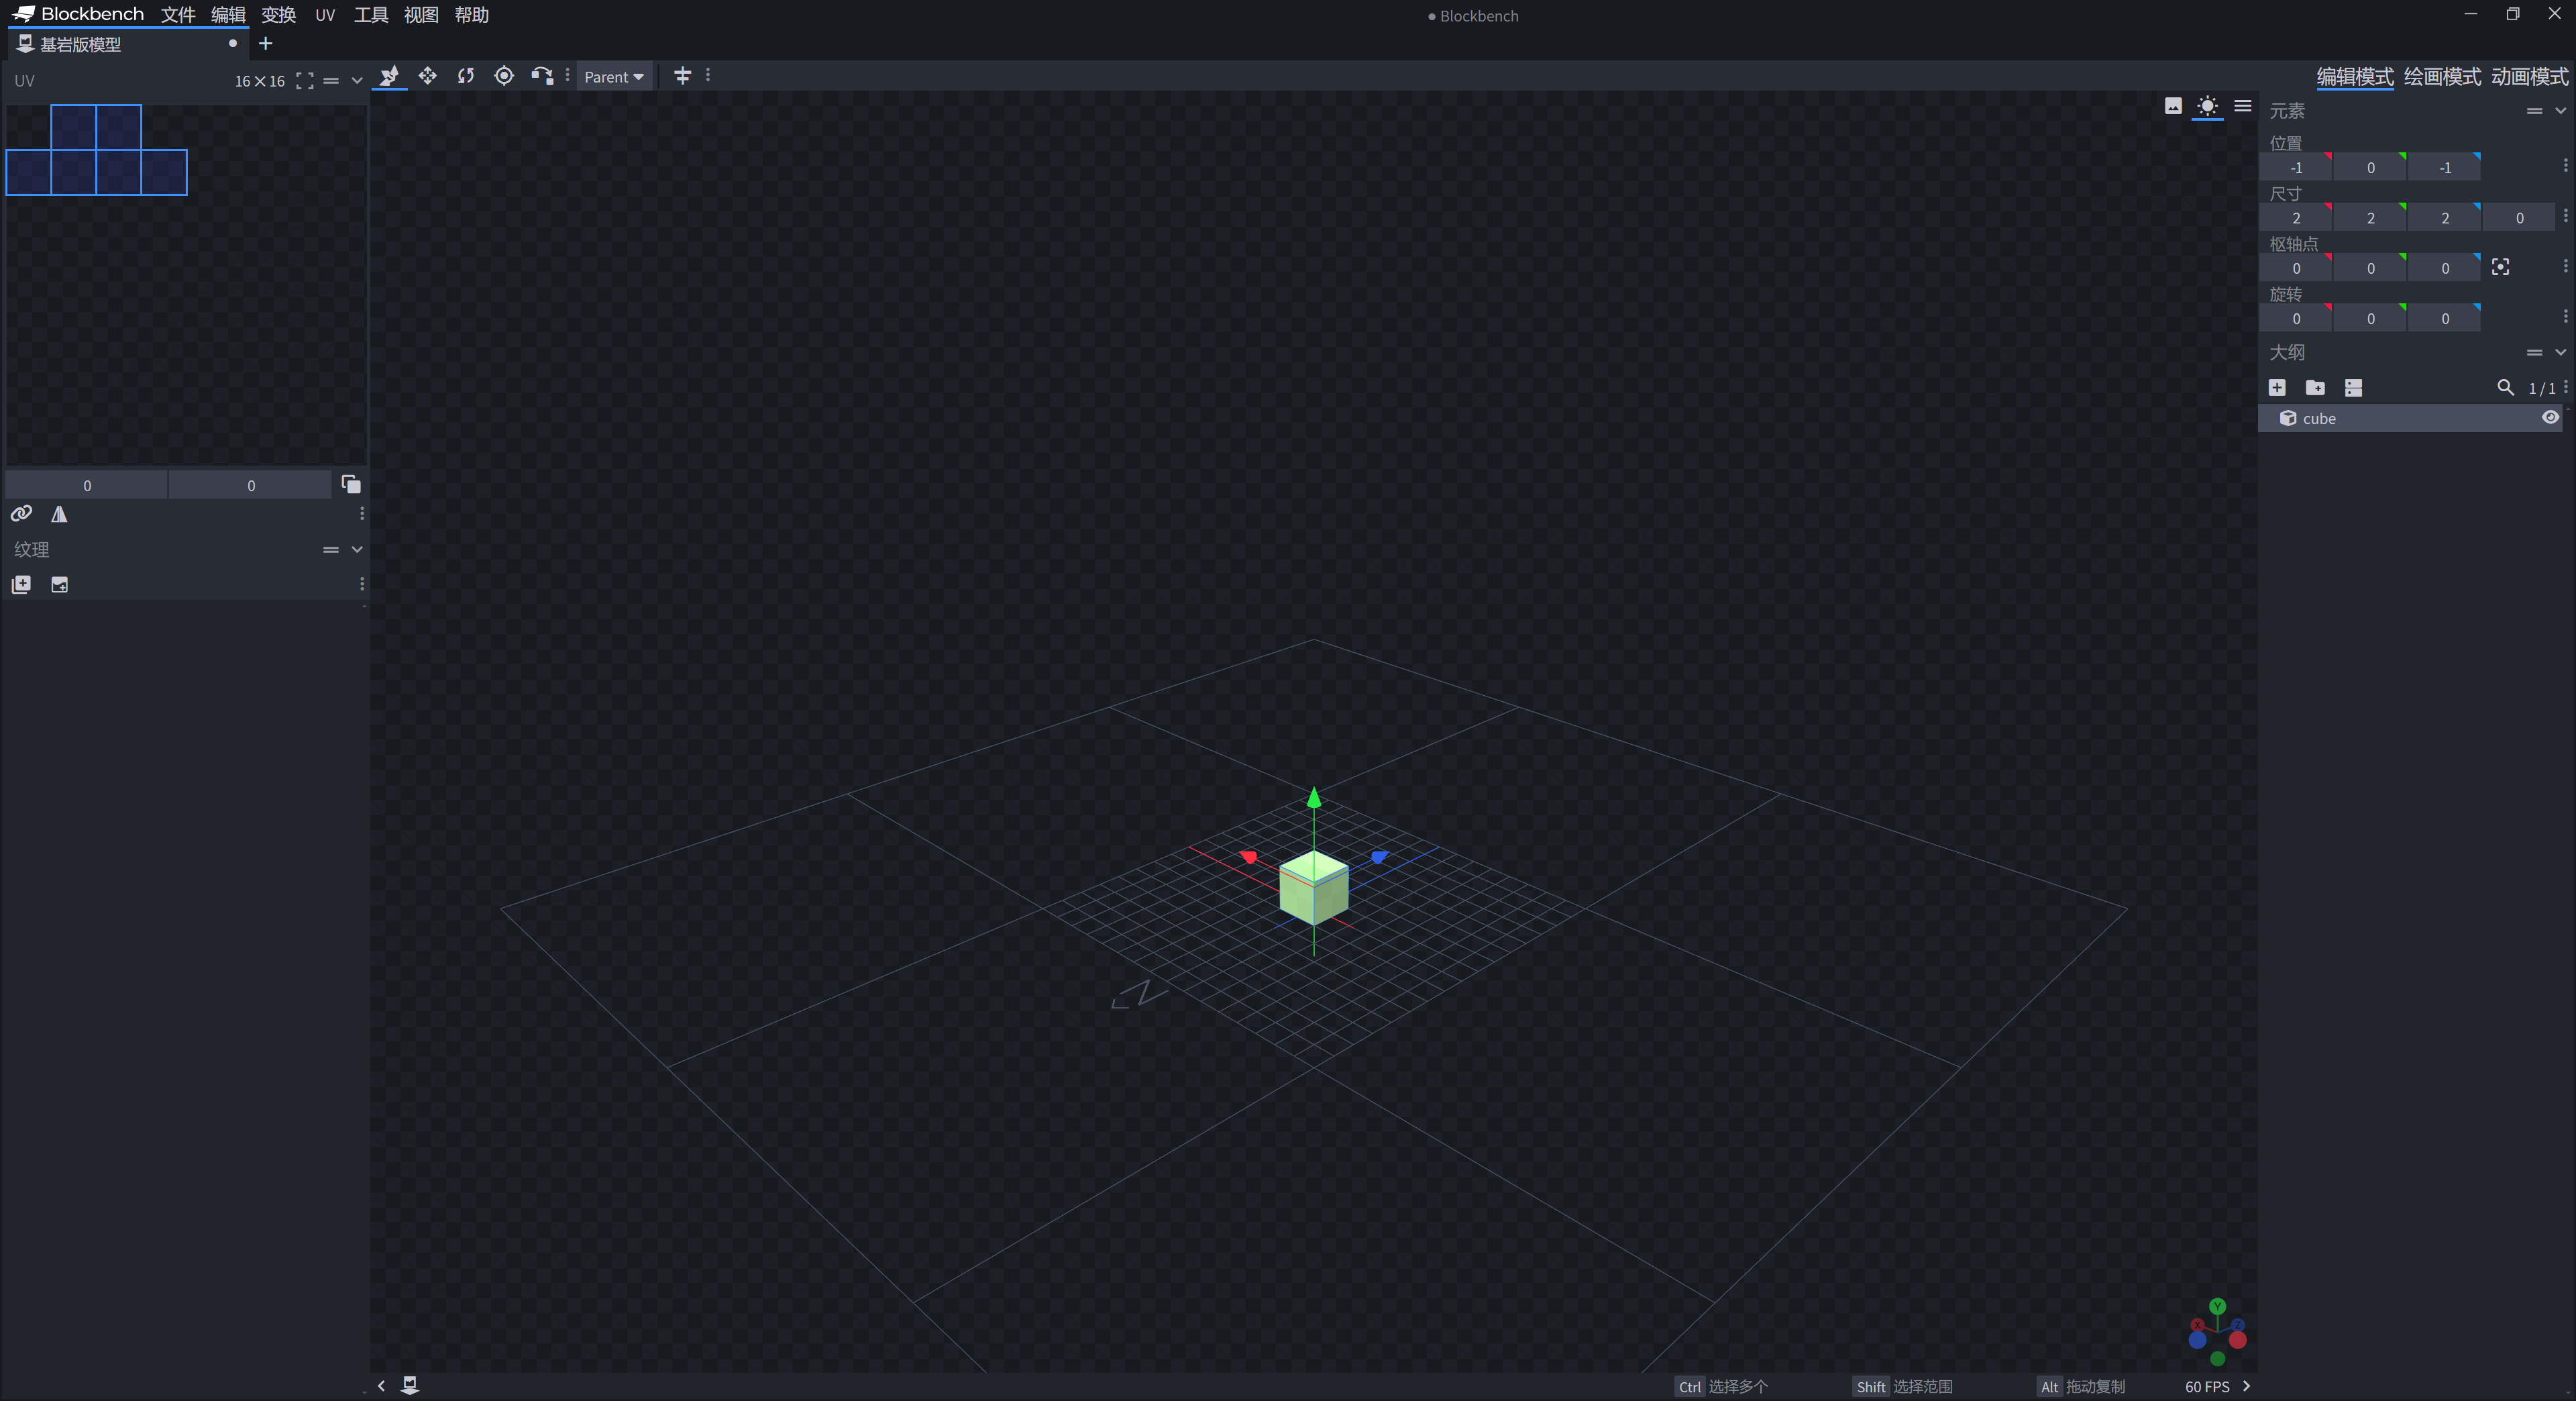2576x1401 pixels.
Task: Click the blue Z axis gizmo handle
Action: click(x=1379, y=857)
